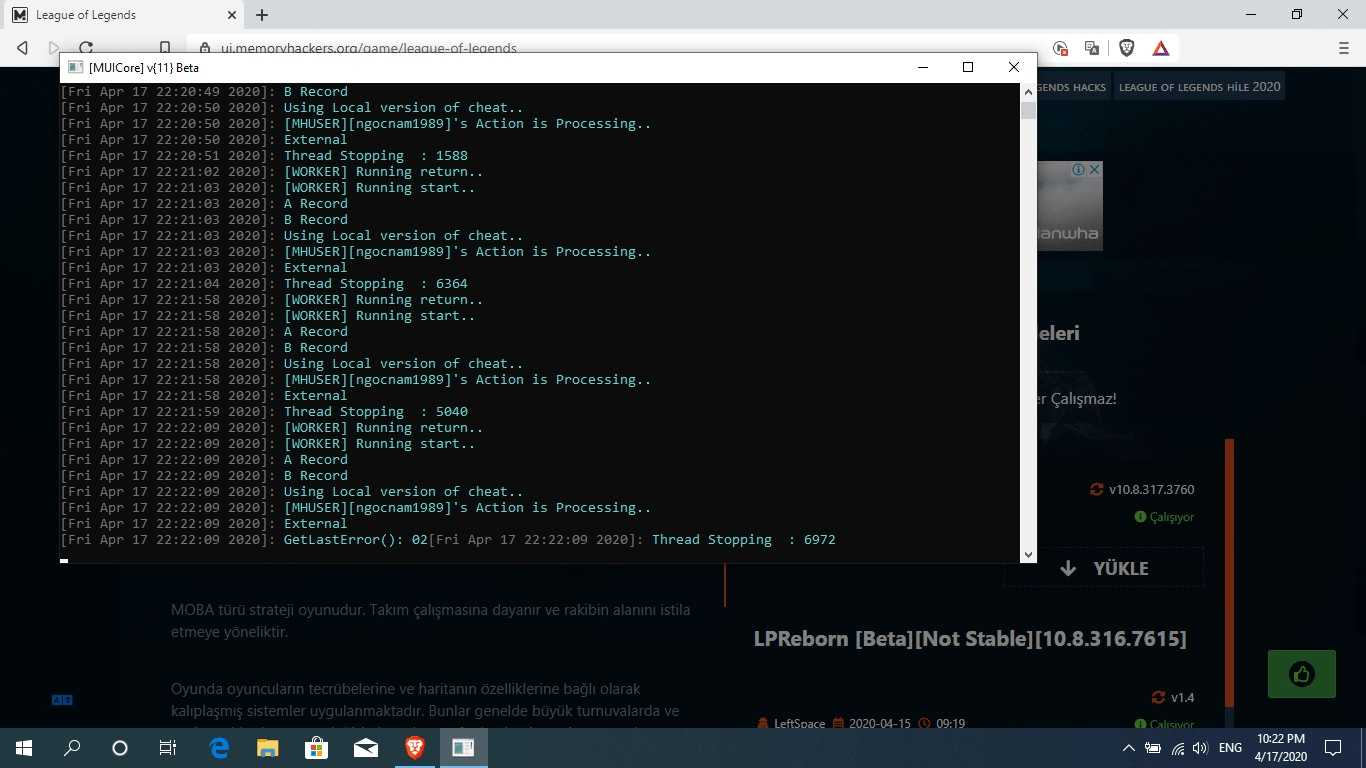Select the MUICore console taskbar button
Viewport: 1366px width, 768px height.
coord(463,748)
